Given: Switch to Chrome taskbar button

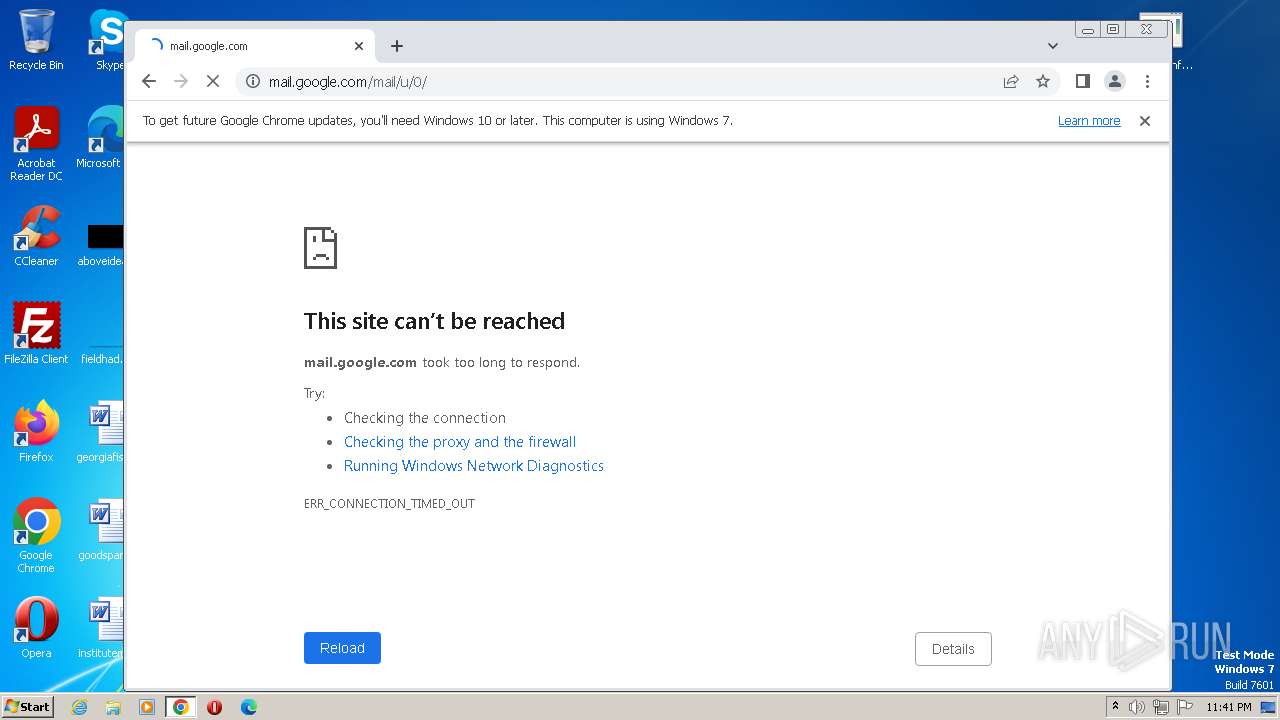Looking at the screenshot, I should [181, 707].
